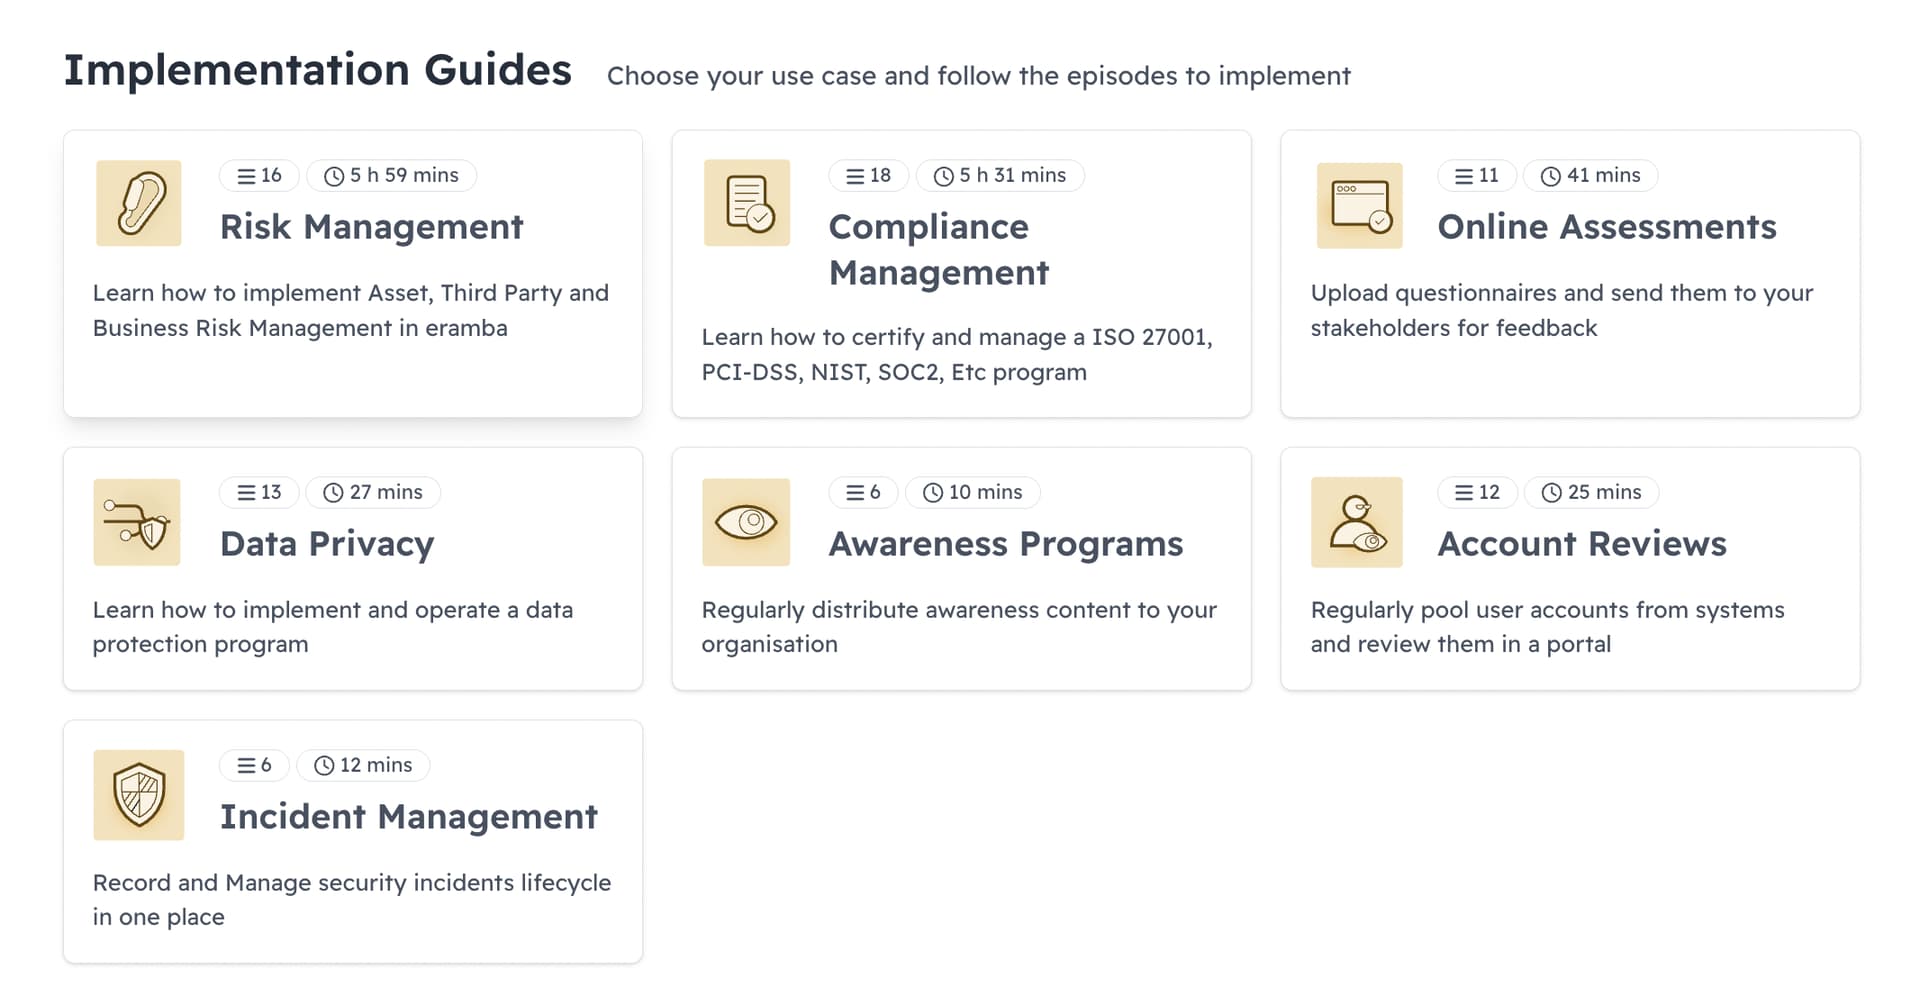
Task: Open the Compliance Management guide title
Action: point(939,249)
